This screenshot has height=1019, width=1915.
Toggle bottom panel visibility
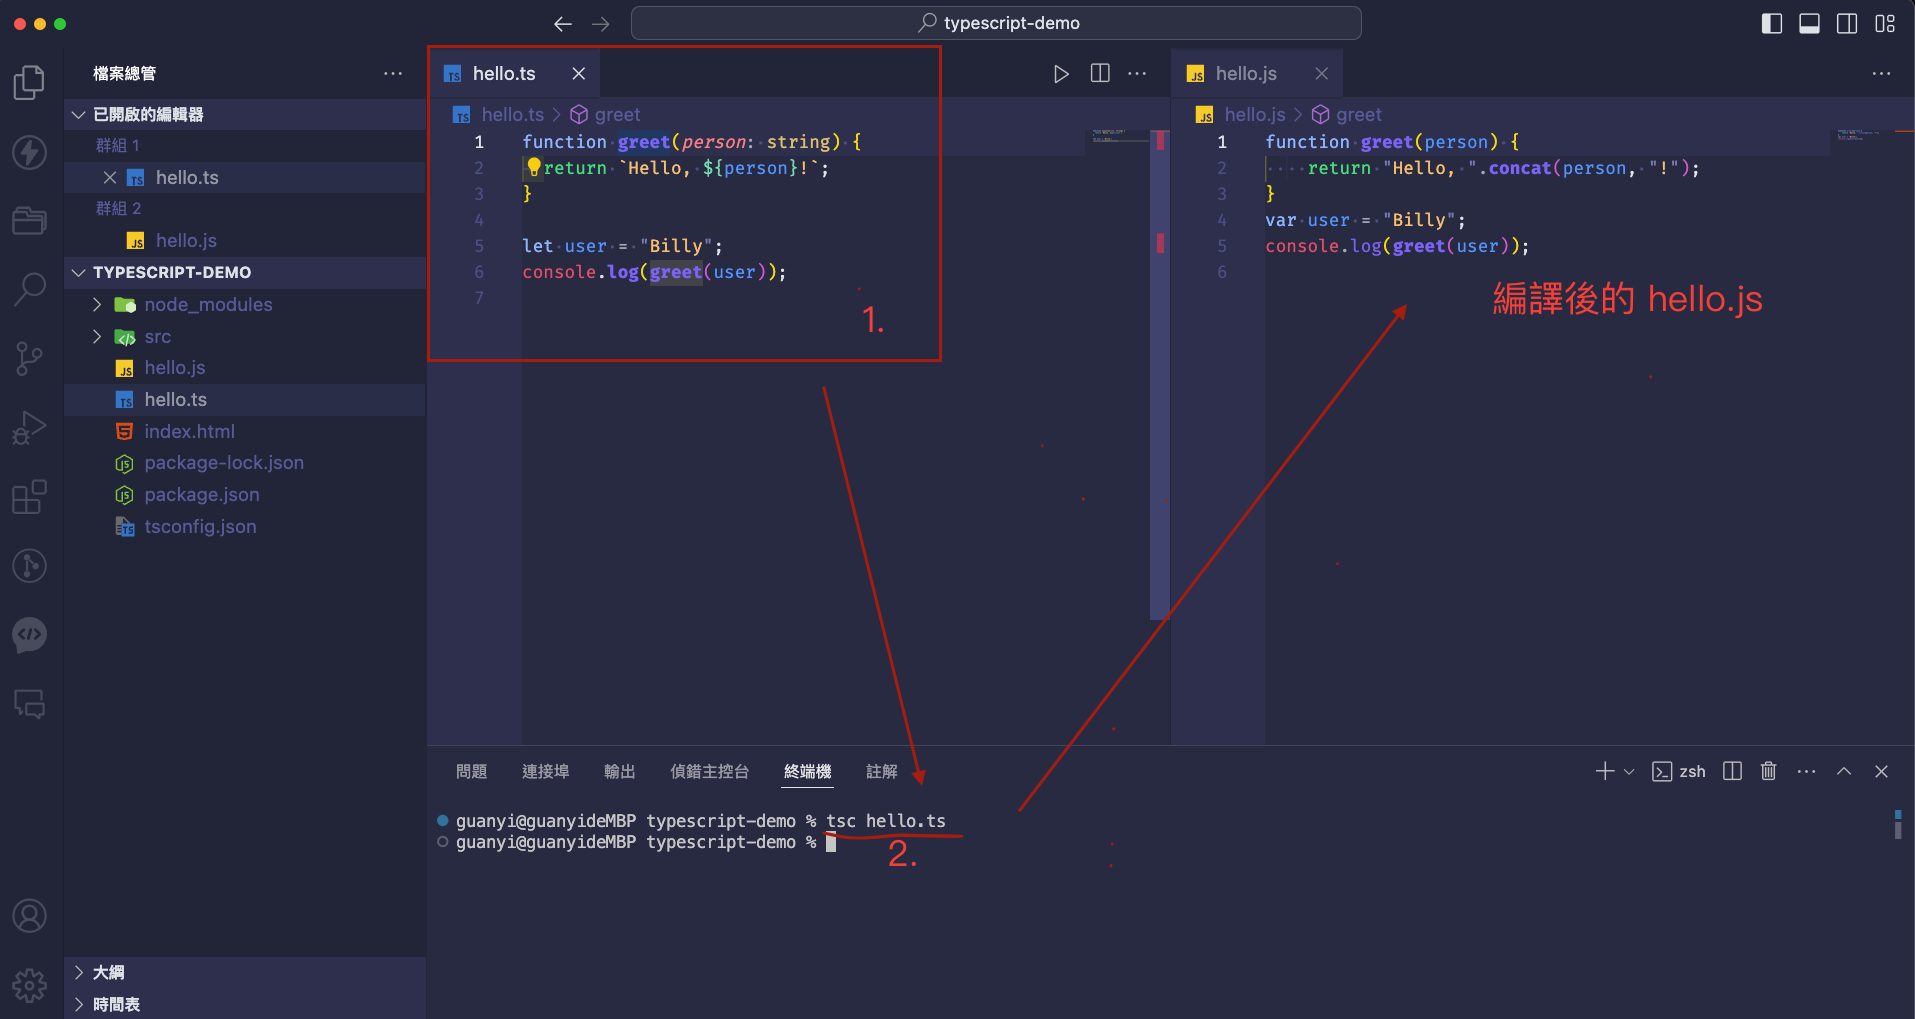1809,23
